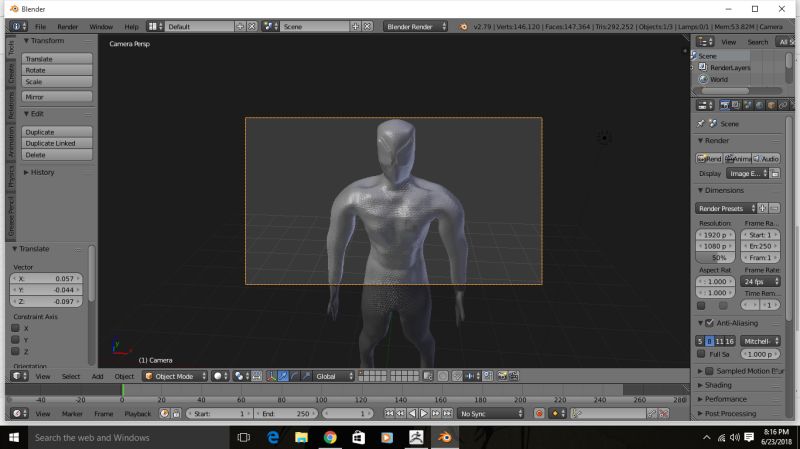The image size is (800, 449).
Task: Expand the Shading panel
Action: [x=714, y=385]
